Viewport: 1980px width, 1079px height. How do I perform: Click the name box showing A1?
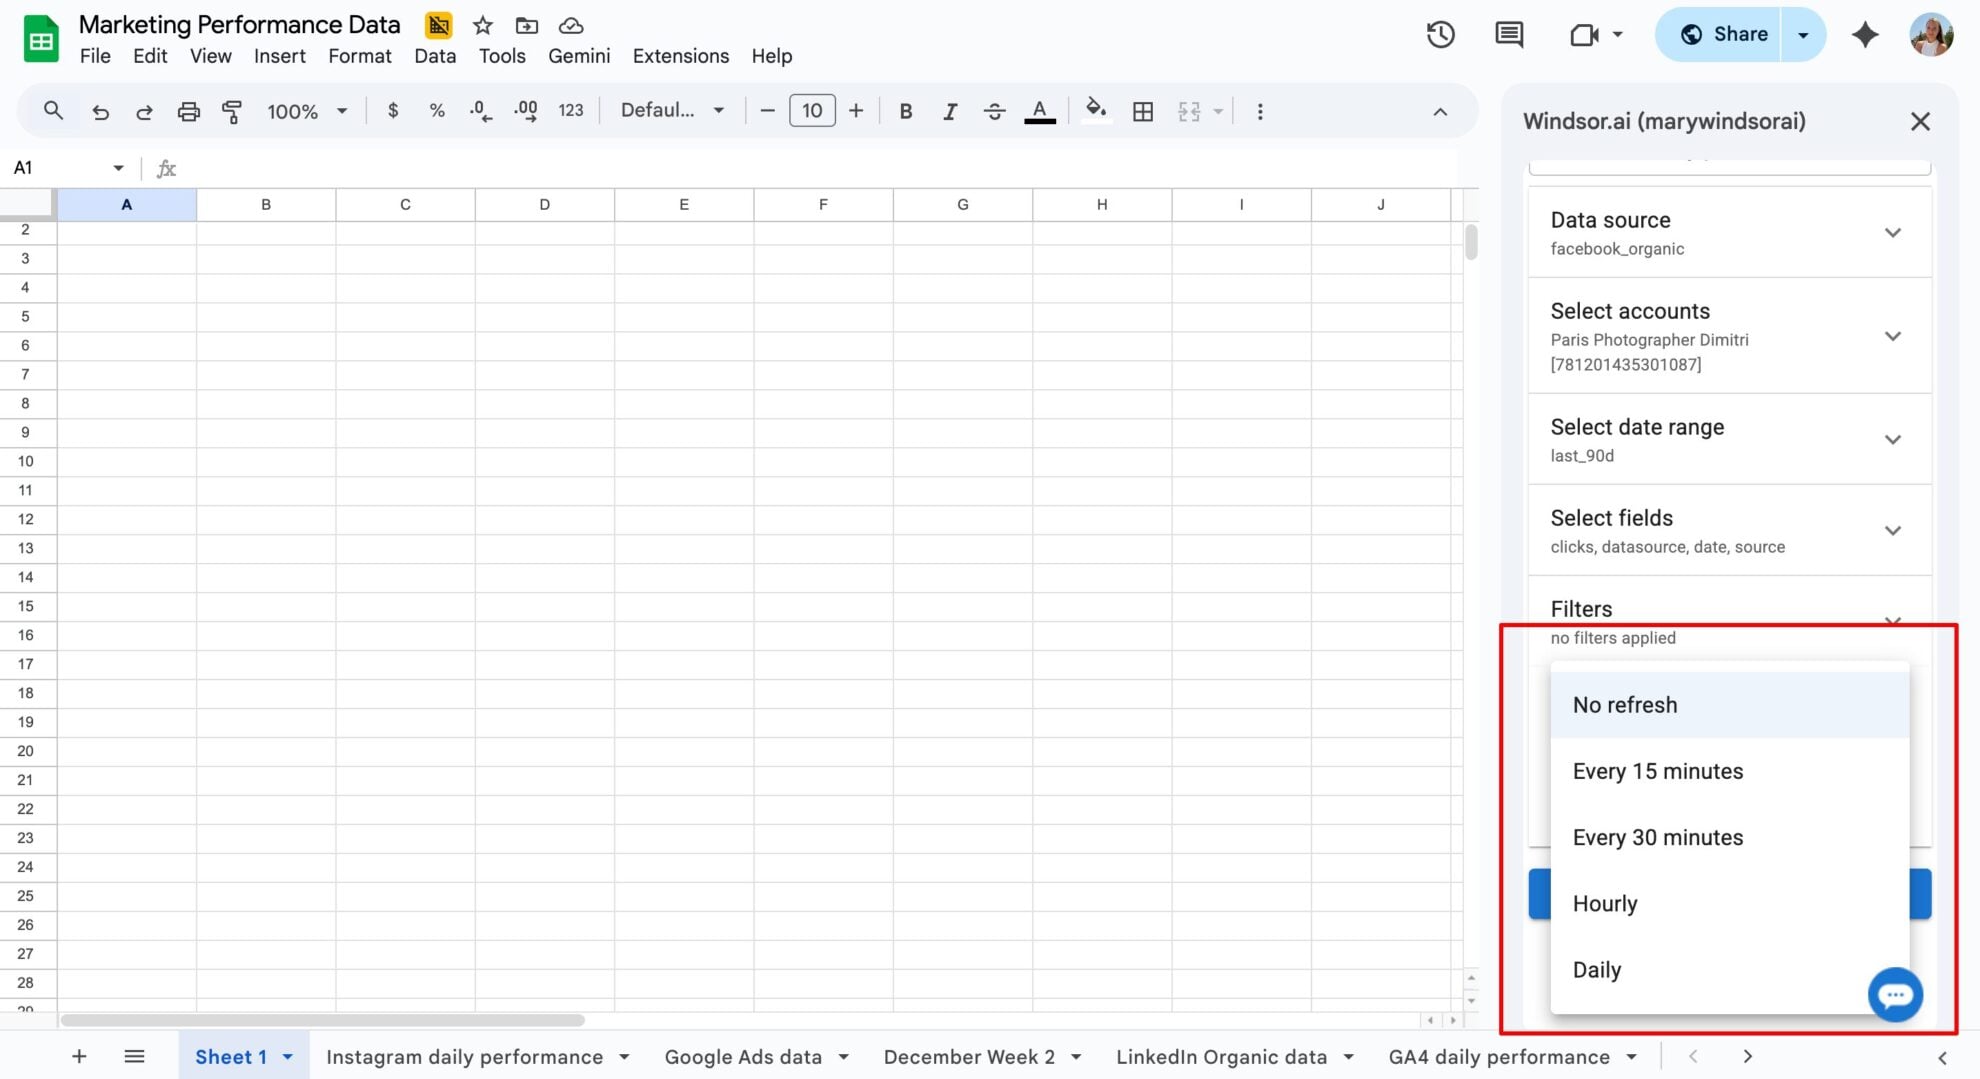click(68, 168)
